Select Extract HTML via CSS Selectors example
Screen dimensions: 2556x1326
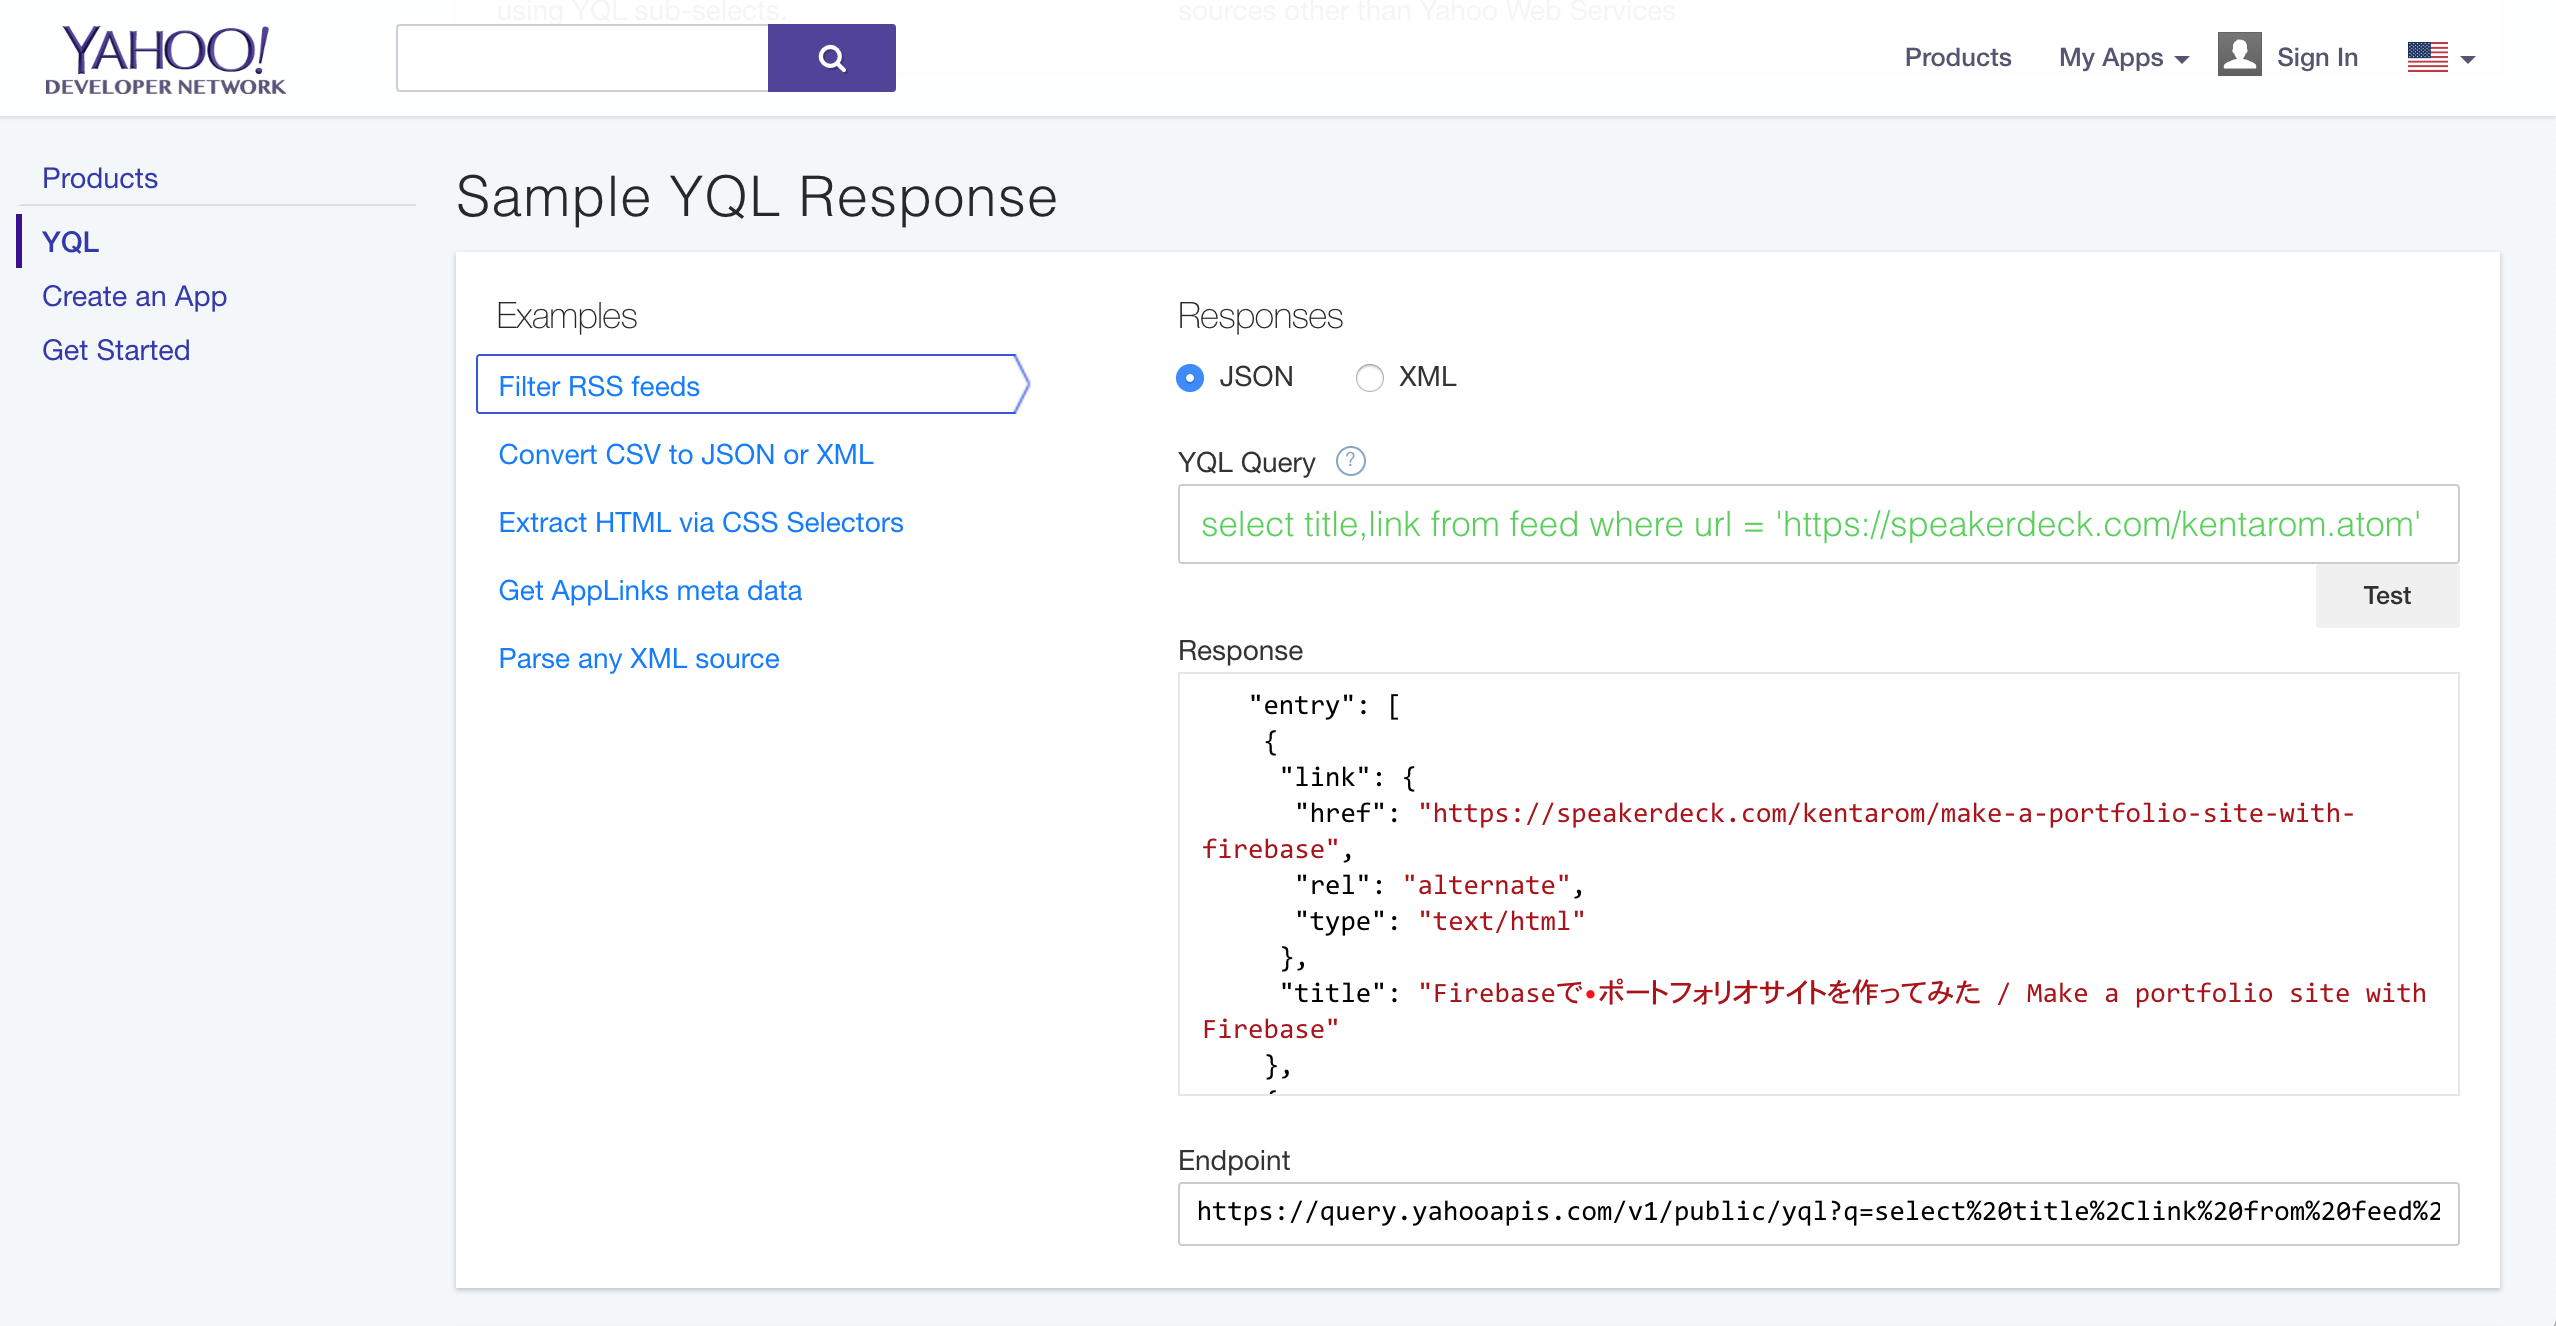click(700, 522)
